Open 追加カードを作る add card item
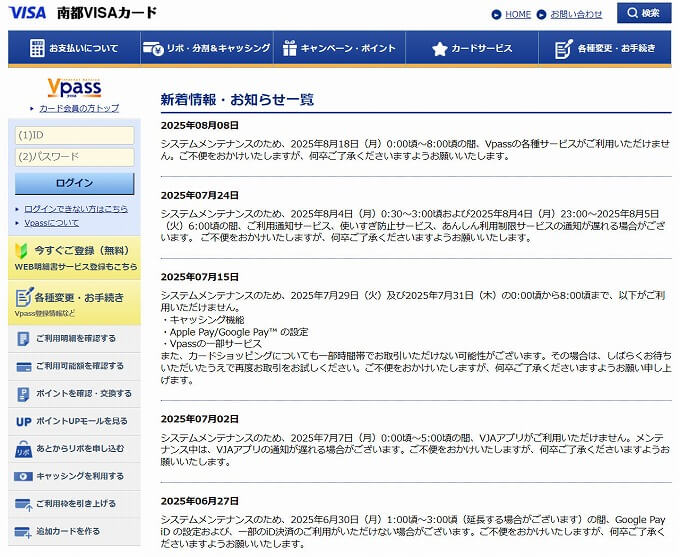Viewport: 680px width, 557px height. pos(72,531)
